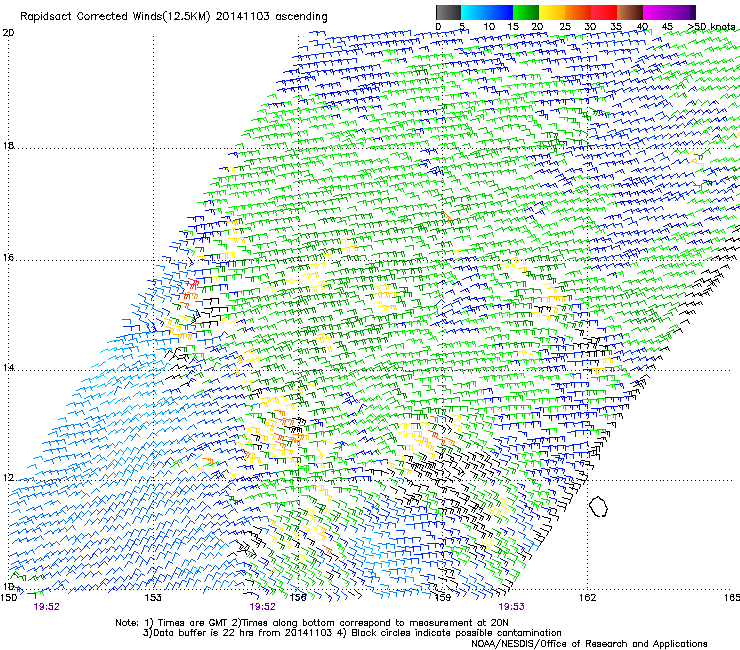The height and width of the screenshot is (650, 740).
Task: Choose the dark purple 45–50 knots color bar segment
Action: point(682,12)
